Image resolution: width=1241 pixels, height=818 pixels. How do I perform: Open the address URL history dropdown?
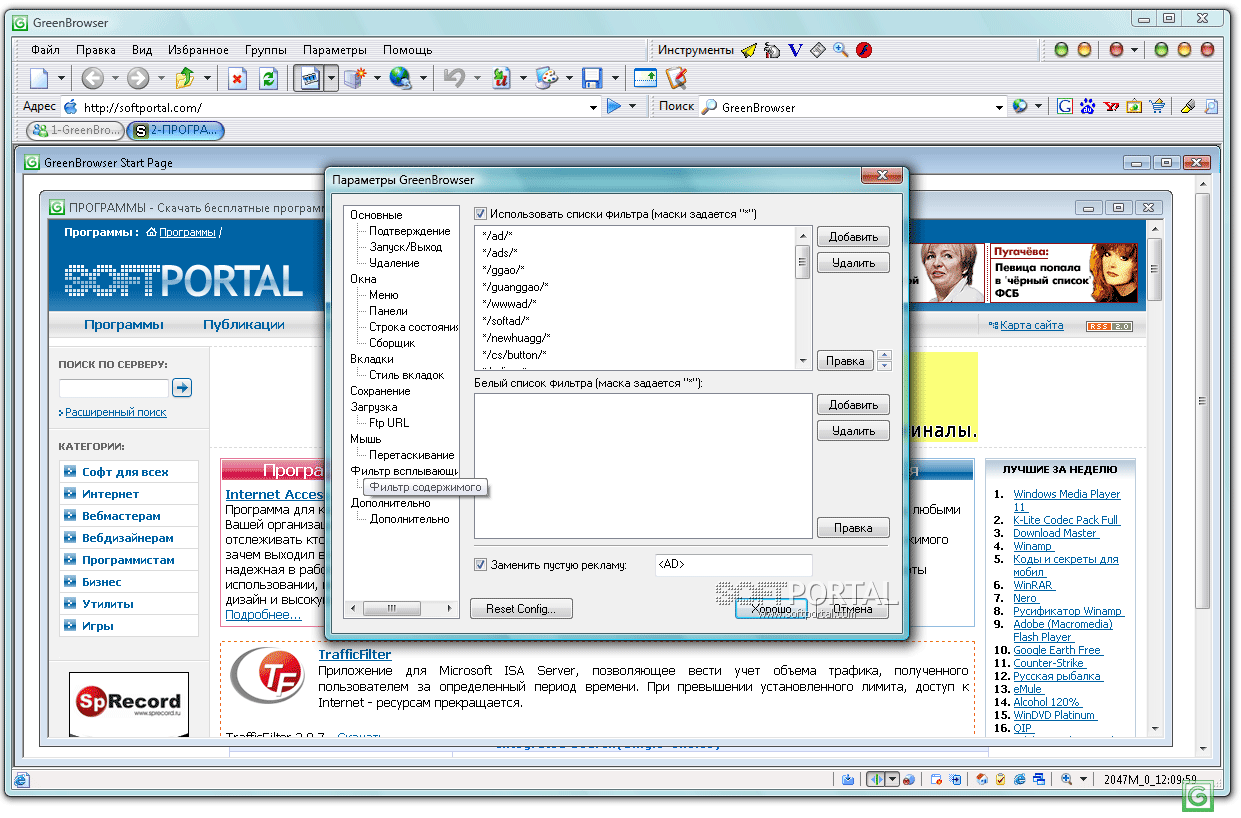(x=592, y=107)
